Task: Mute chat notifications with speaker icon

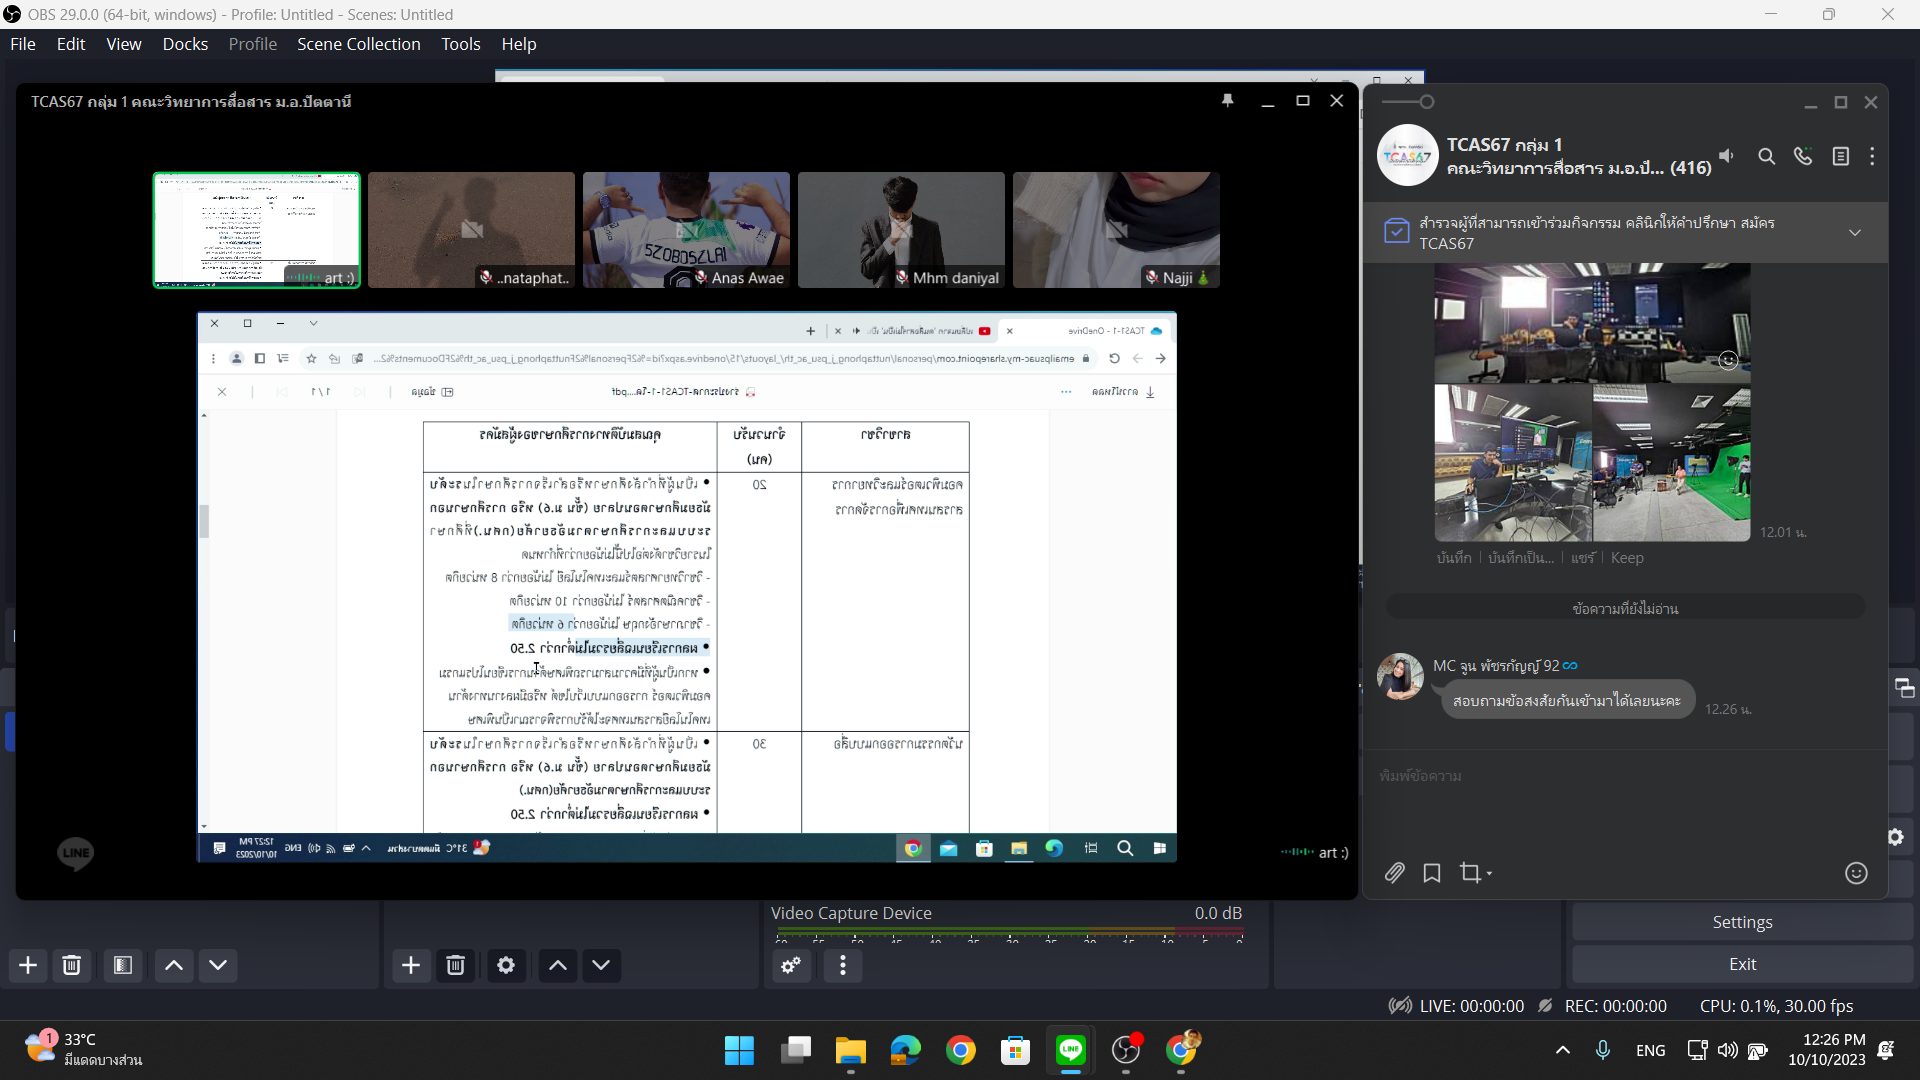Action: coord(1727,156)
